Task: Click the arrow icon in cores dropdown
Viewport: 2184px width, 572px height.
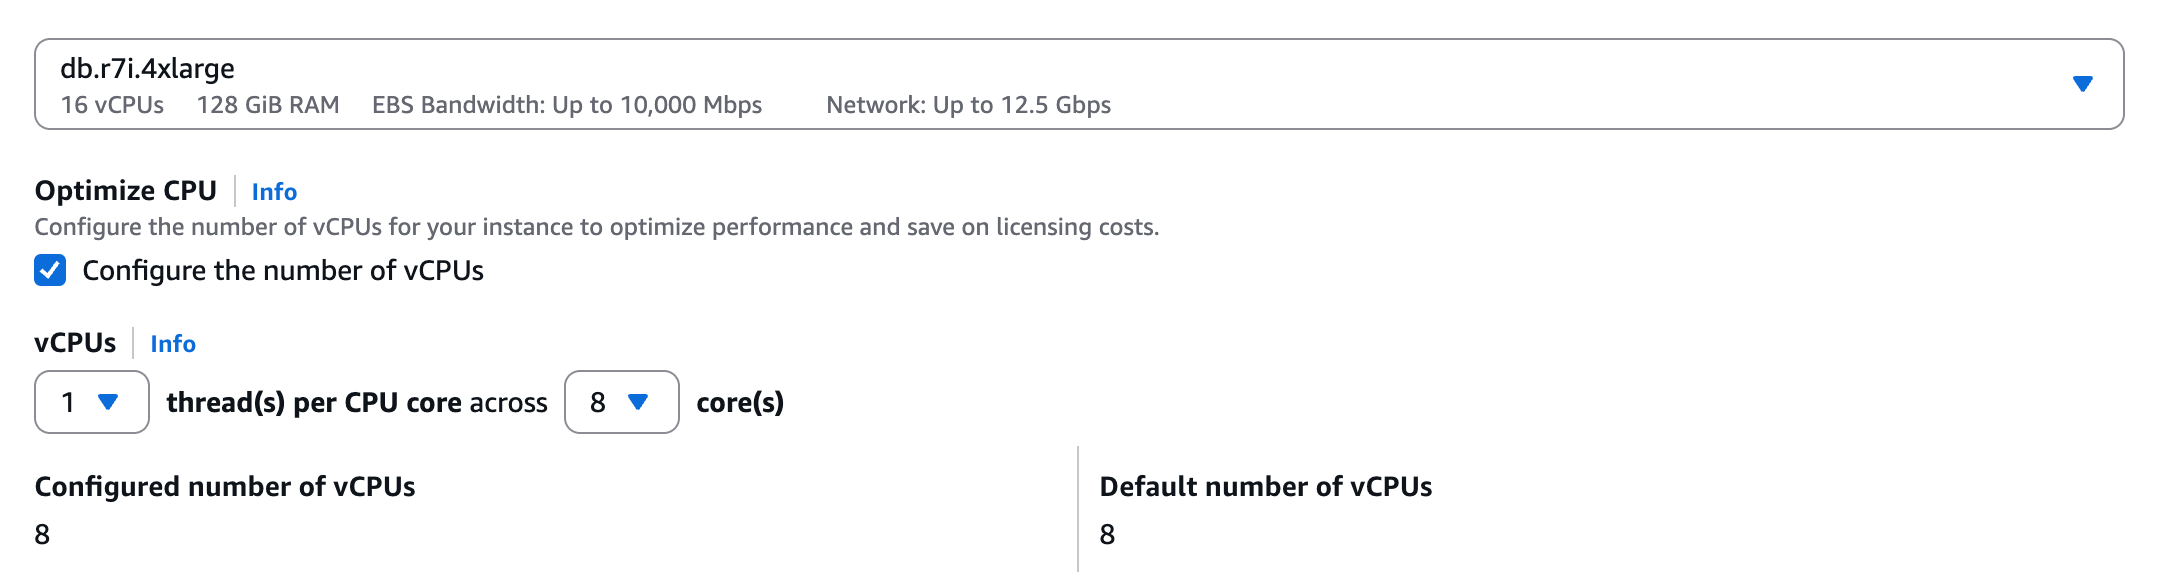Action: [638, 402]
